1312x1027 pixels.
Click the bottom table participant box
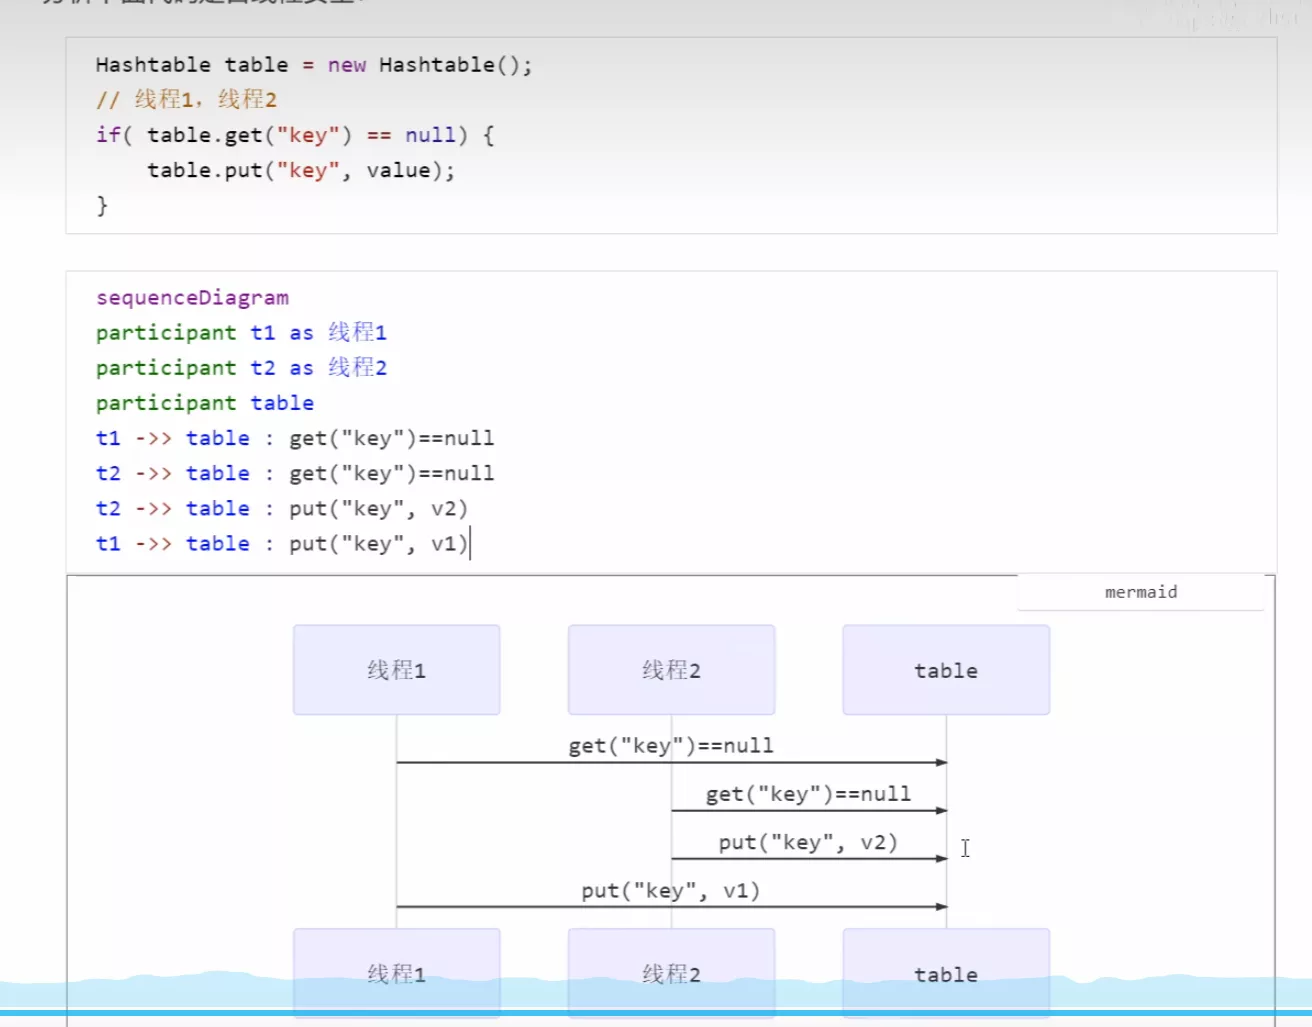click(x=946, y=973)
